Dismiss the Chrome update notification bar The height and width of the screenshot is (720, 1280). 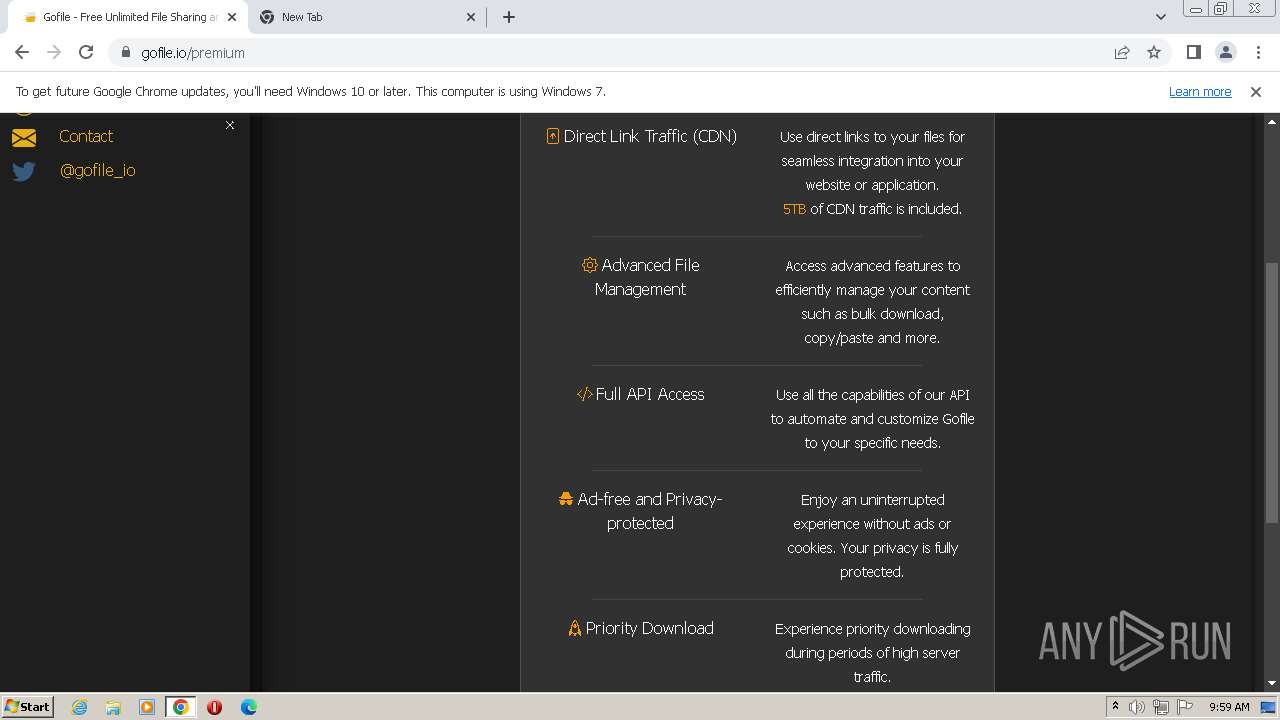coord(1256,91)
